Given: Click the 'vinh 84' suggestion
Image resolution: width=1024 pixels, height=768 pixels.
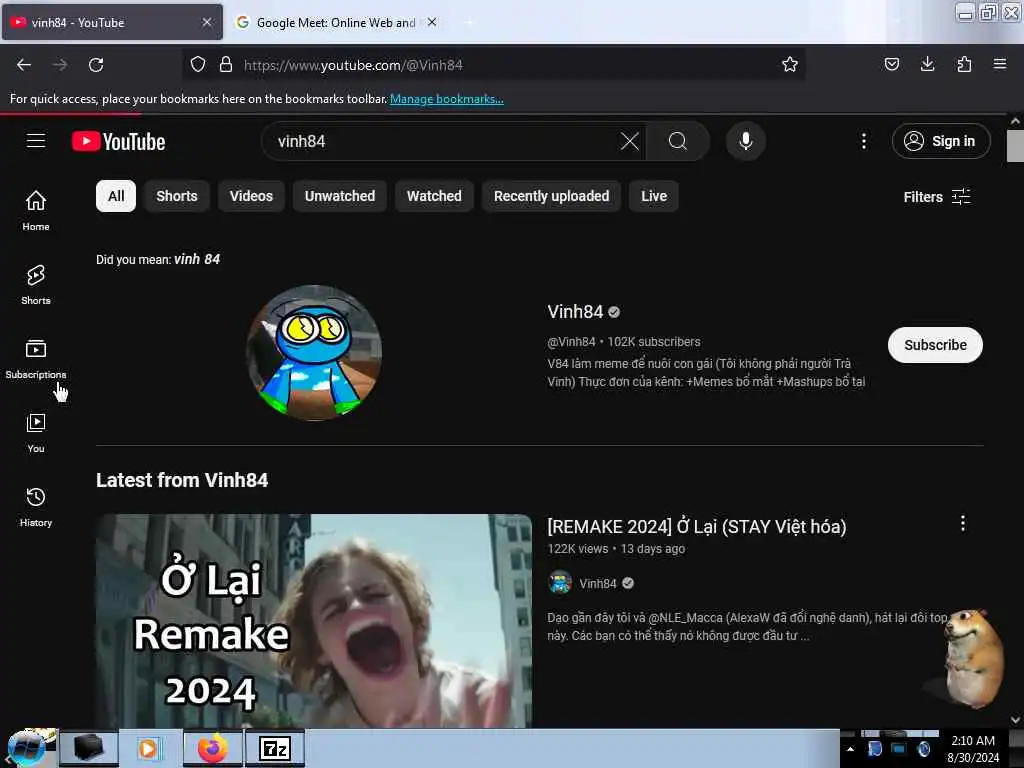Looking at the screenshot, I should pyautogui.click(x=197, y=259).
